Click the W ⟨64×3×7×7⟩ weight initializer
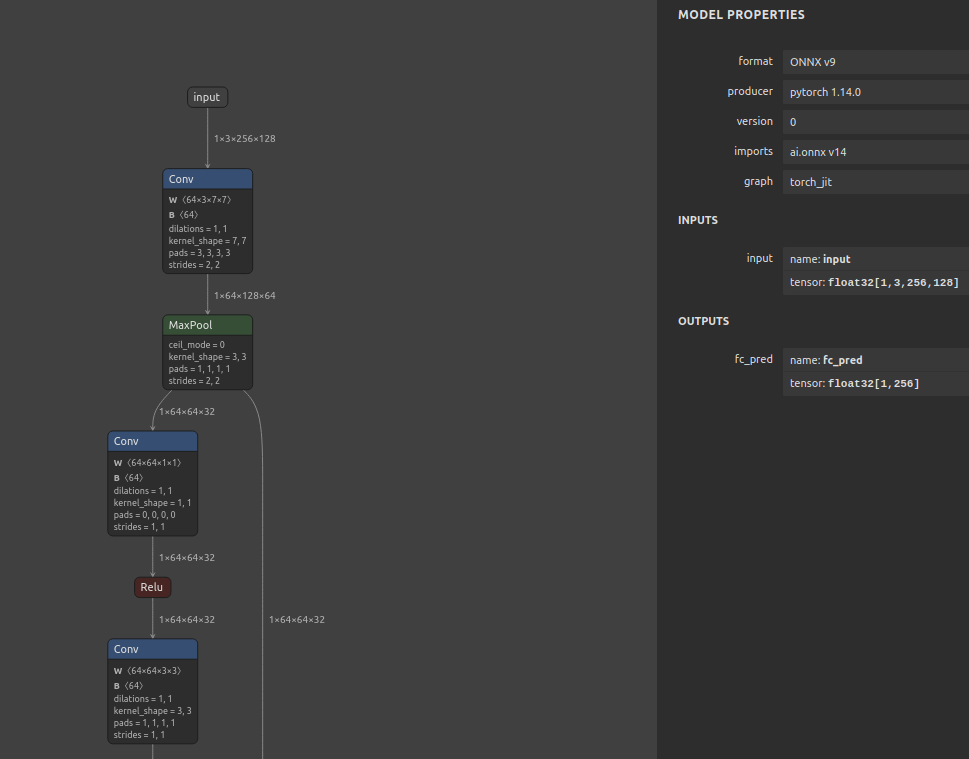The width and height of the screenshot is (969, 759). tap(200, 200)
